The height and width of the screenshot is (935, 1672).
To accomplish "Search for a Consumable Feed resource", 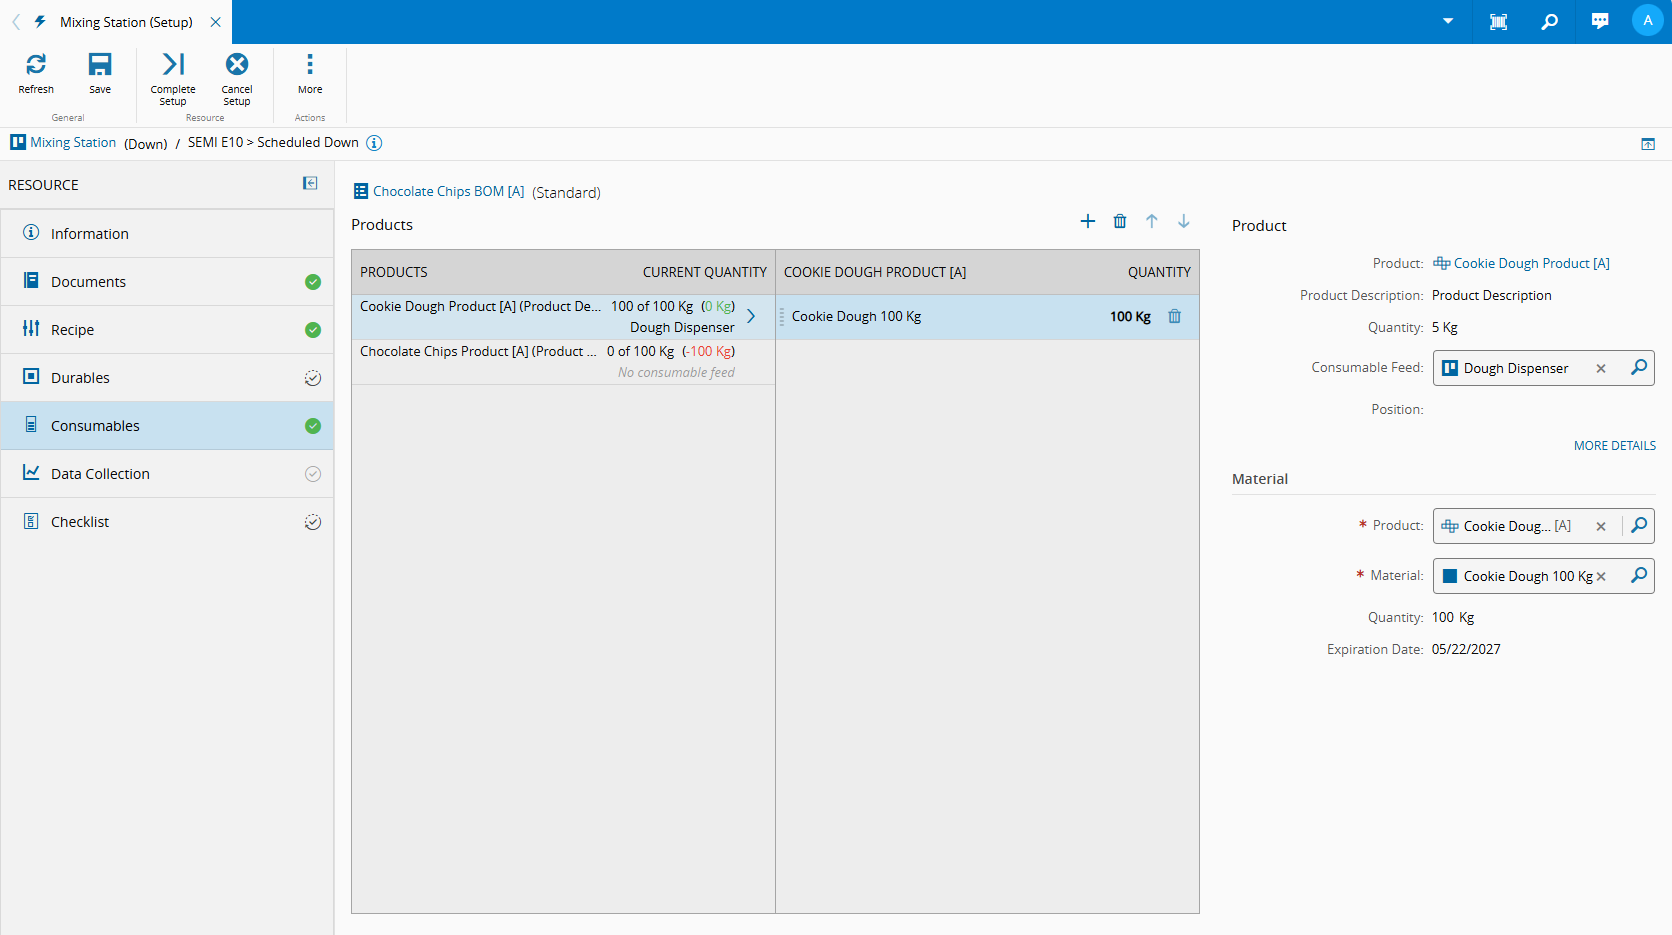I will [x=1638, y=368].
